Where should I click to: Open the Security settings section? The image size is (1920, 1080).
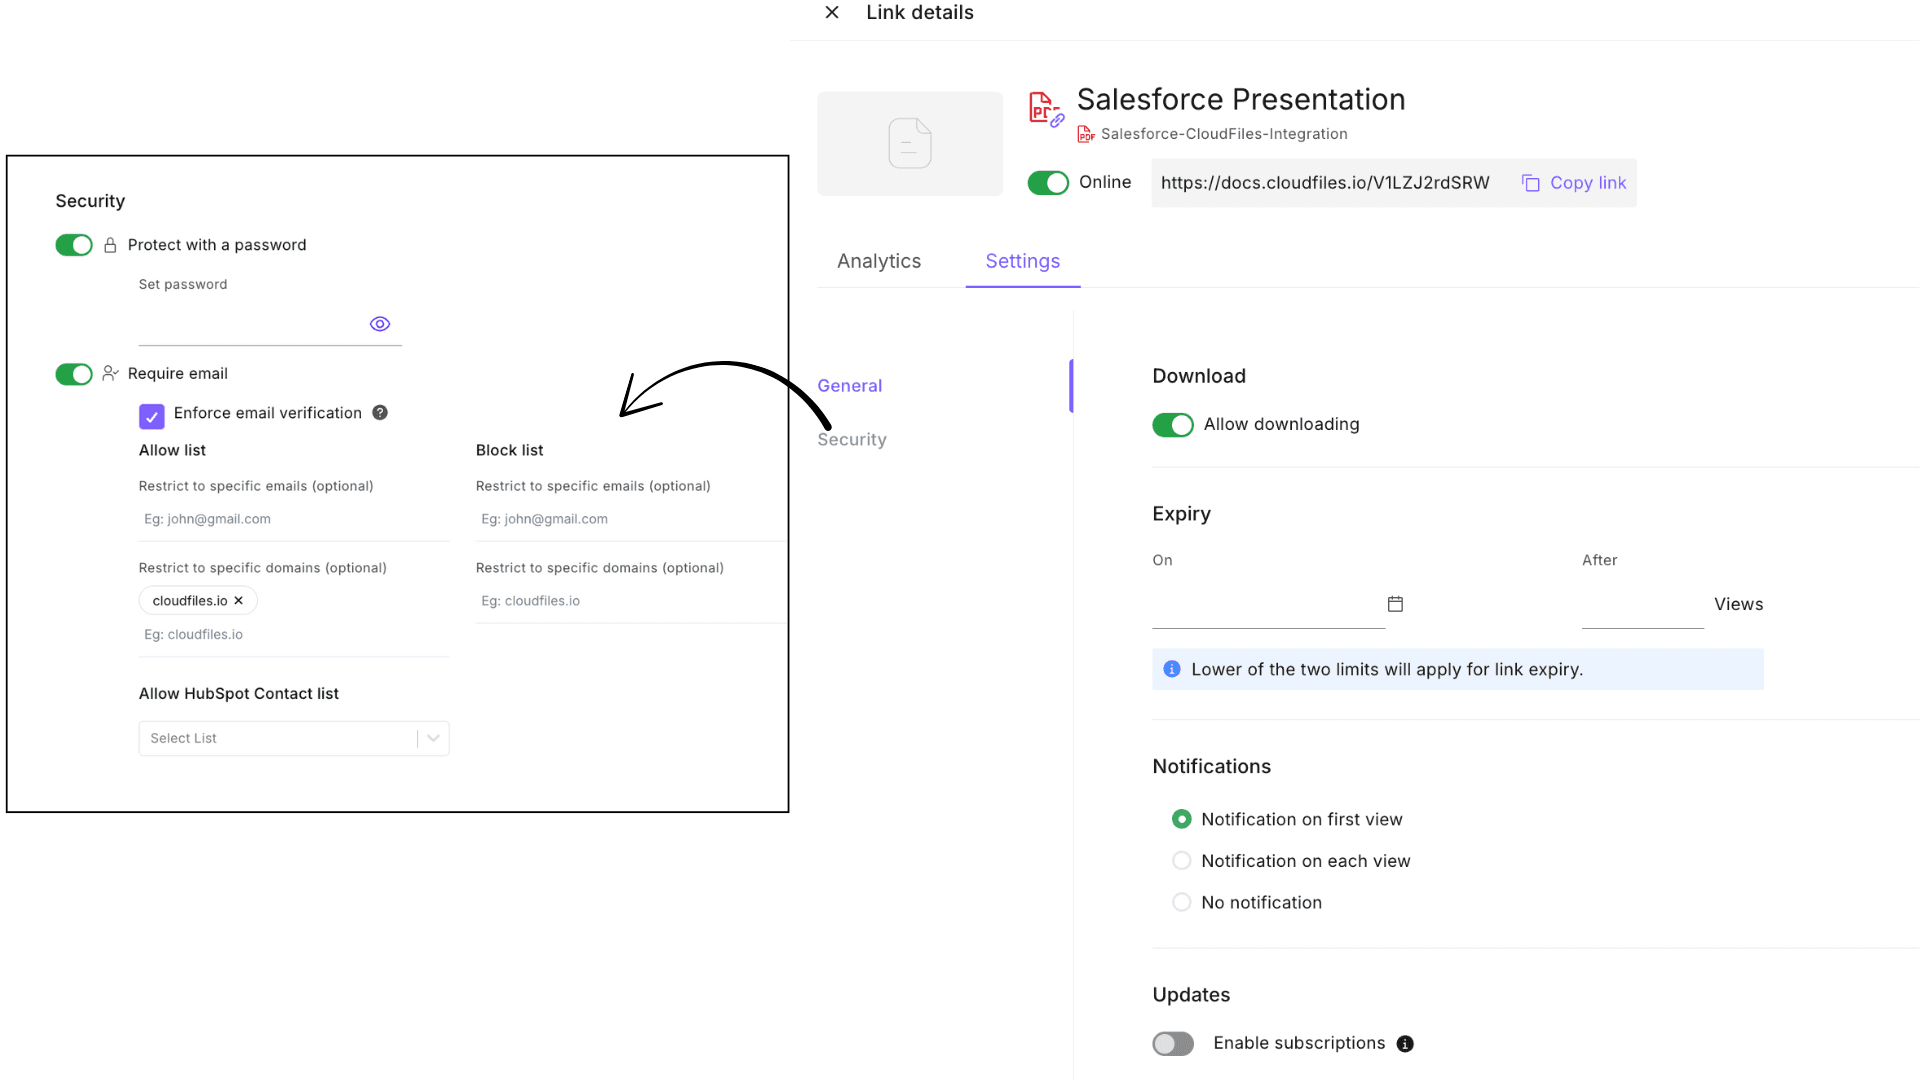pos(852,440)
